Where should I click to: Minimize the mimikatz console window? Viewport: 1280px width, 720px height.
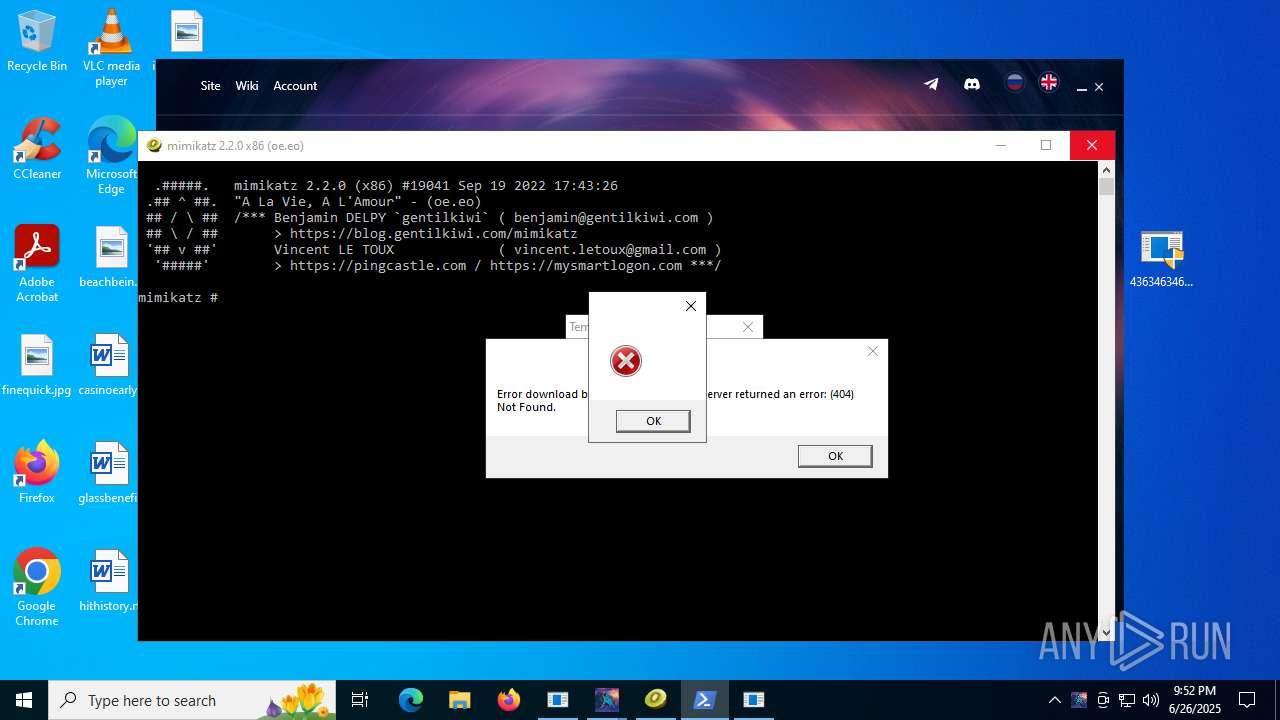click(1000, 145)
